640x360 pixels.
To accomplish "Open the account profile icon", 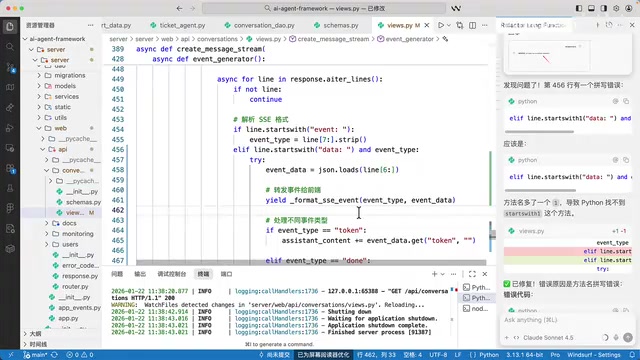I will coord(629,8).
